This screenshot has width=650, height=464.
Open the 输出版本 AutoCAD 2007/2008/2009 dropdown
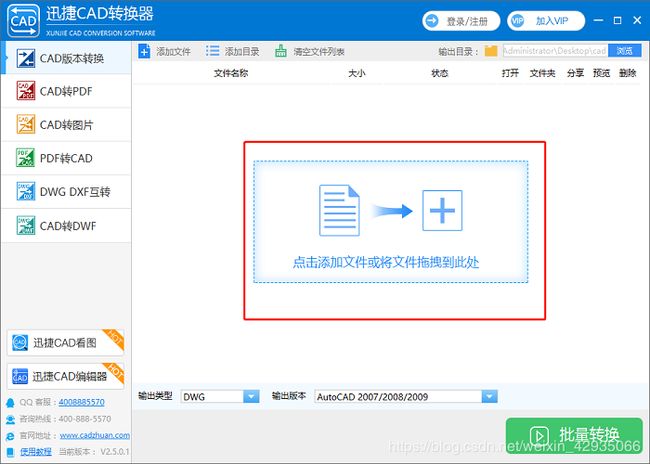(406, 396)
